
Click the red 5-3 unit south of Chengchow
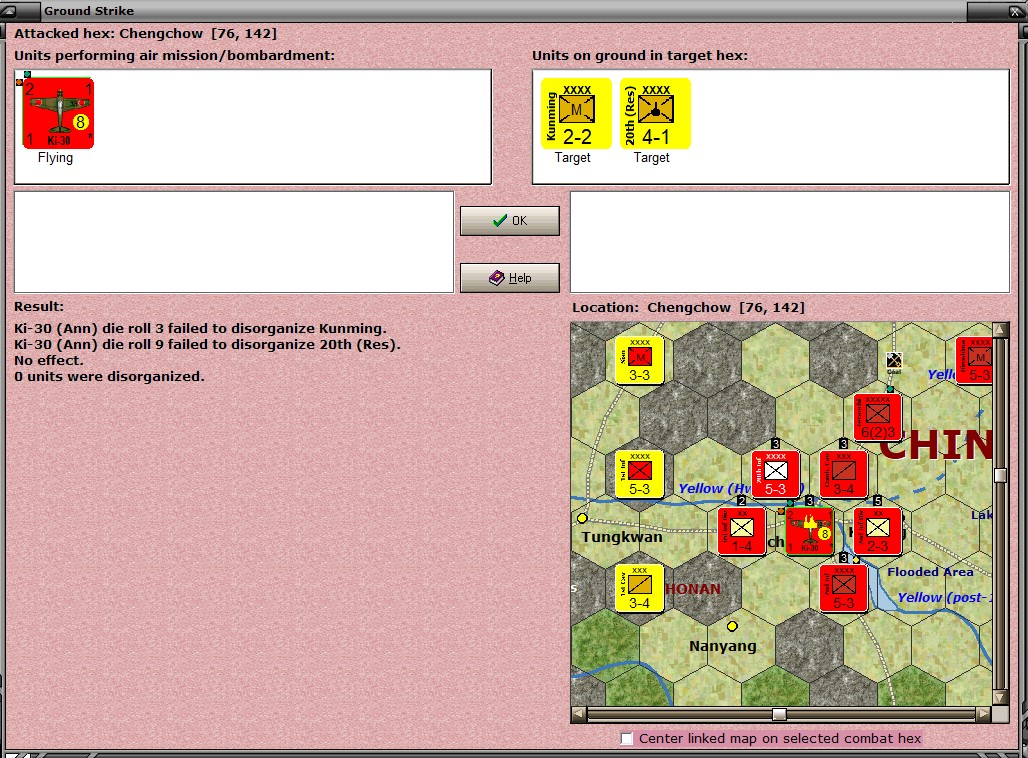pos(844,588)
